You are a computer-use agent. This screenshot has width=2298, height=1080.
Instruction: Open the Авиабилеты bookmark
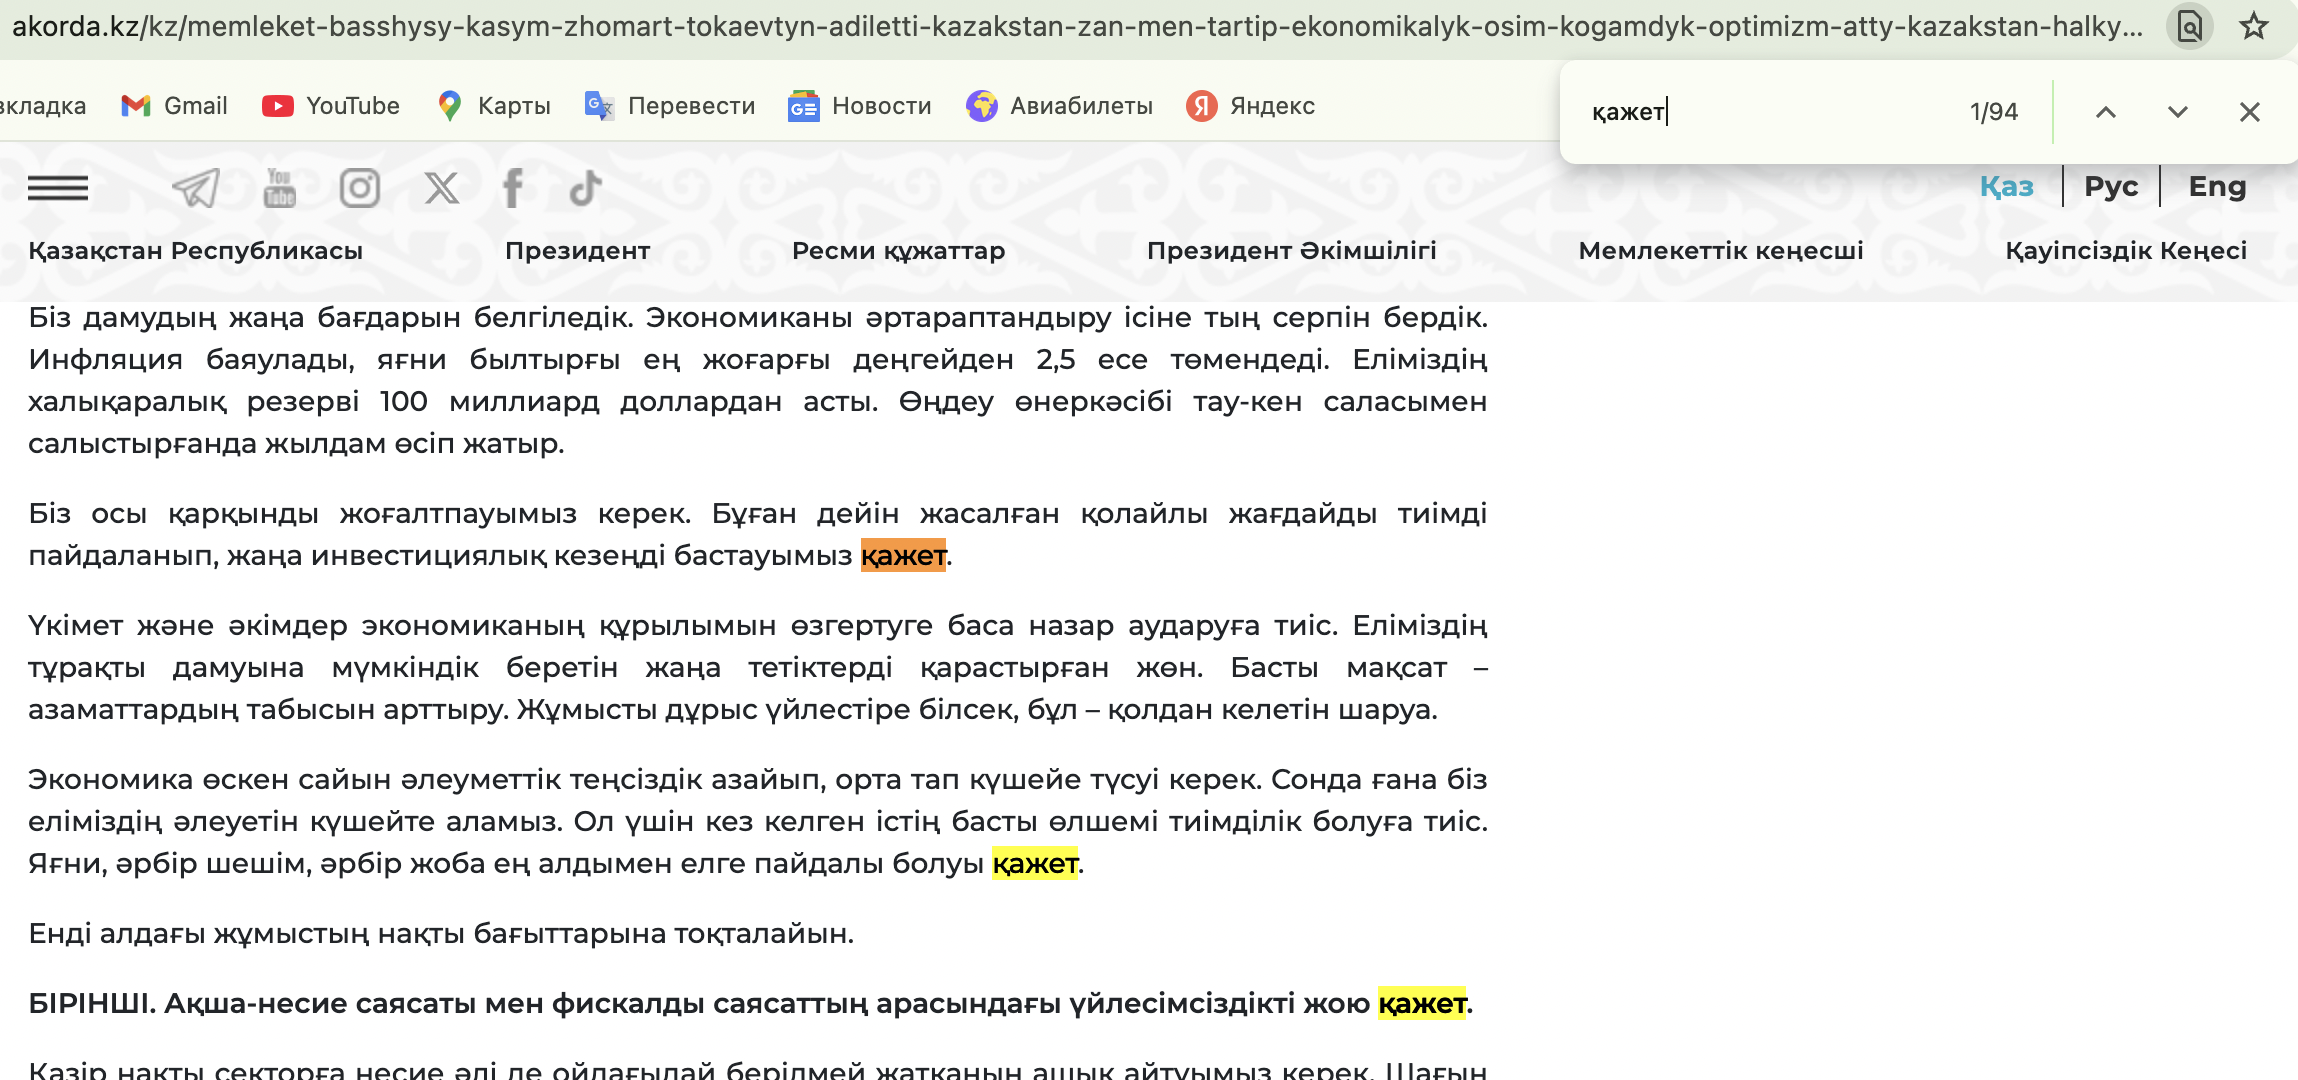pos(1060,106)
